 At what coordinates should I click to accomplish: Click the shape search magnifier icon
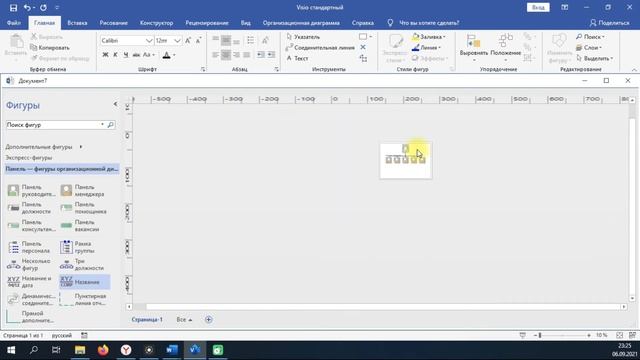111,125
